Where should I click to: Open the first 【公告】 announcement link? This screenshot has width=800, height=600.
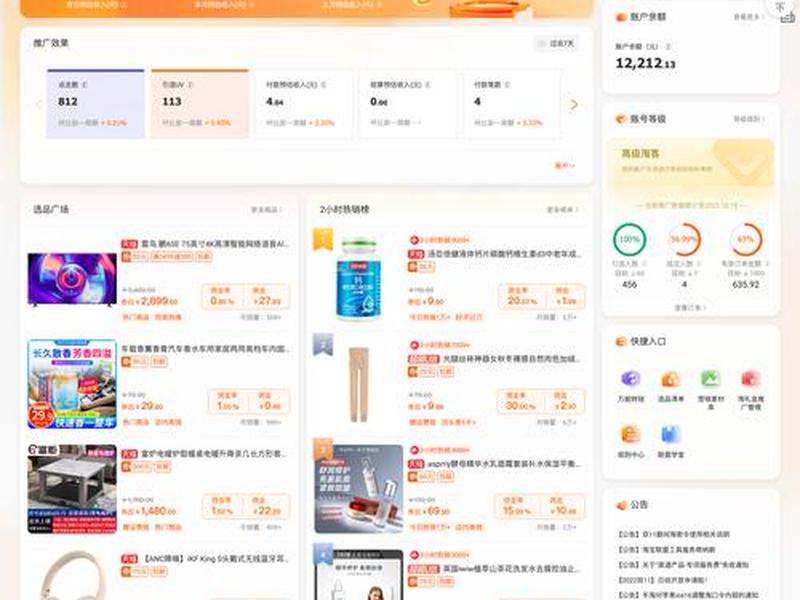673,534
